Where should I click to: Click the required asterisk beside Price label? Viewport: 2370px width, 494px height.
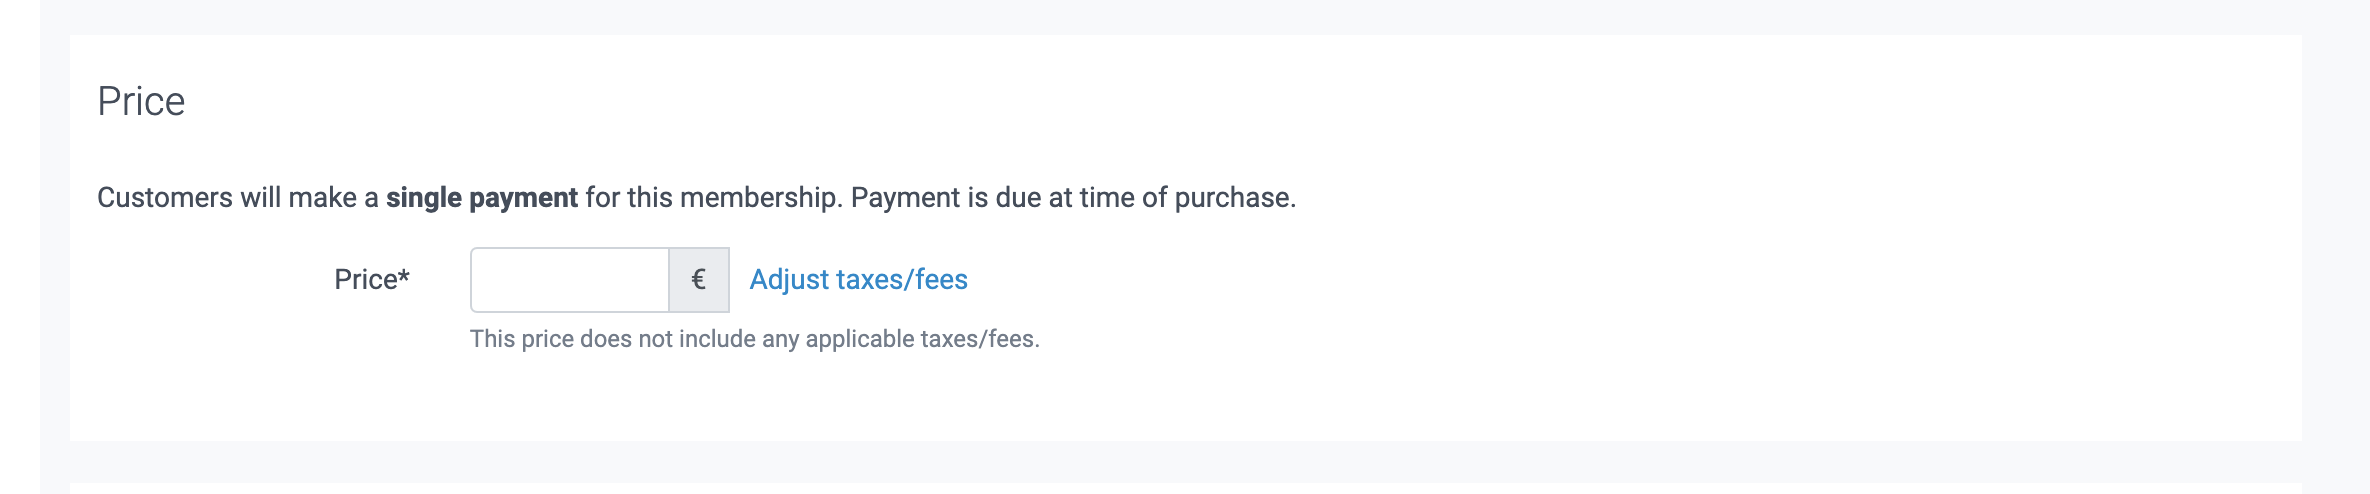point(404,275)
